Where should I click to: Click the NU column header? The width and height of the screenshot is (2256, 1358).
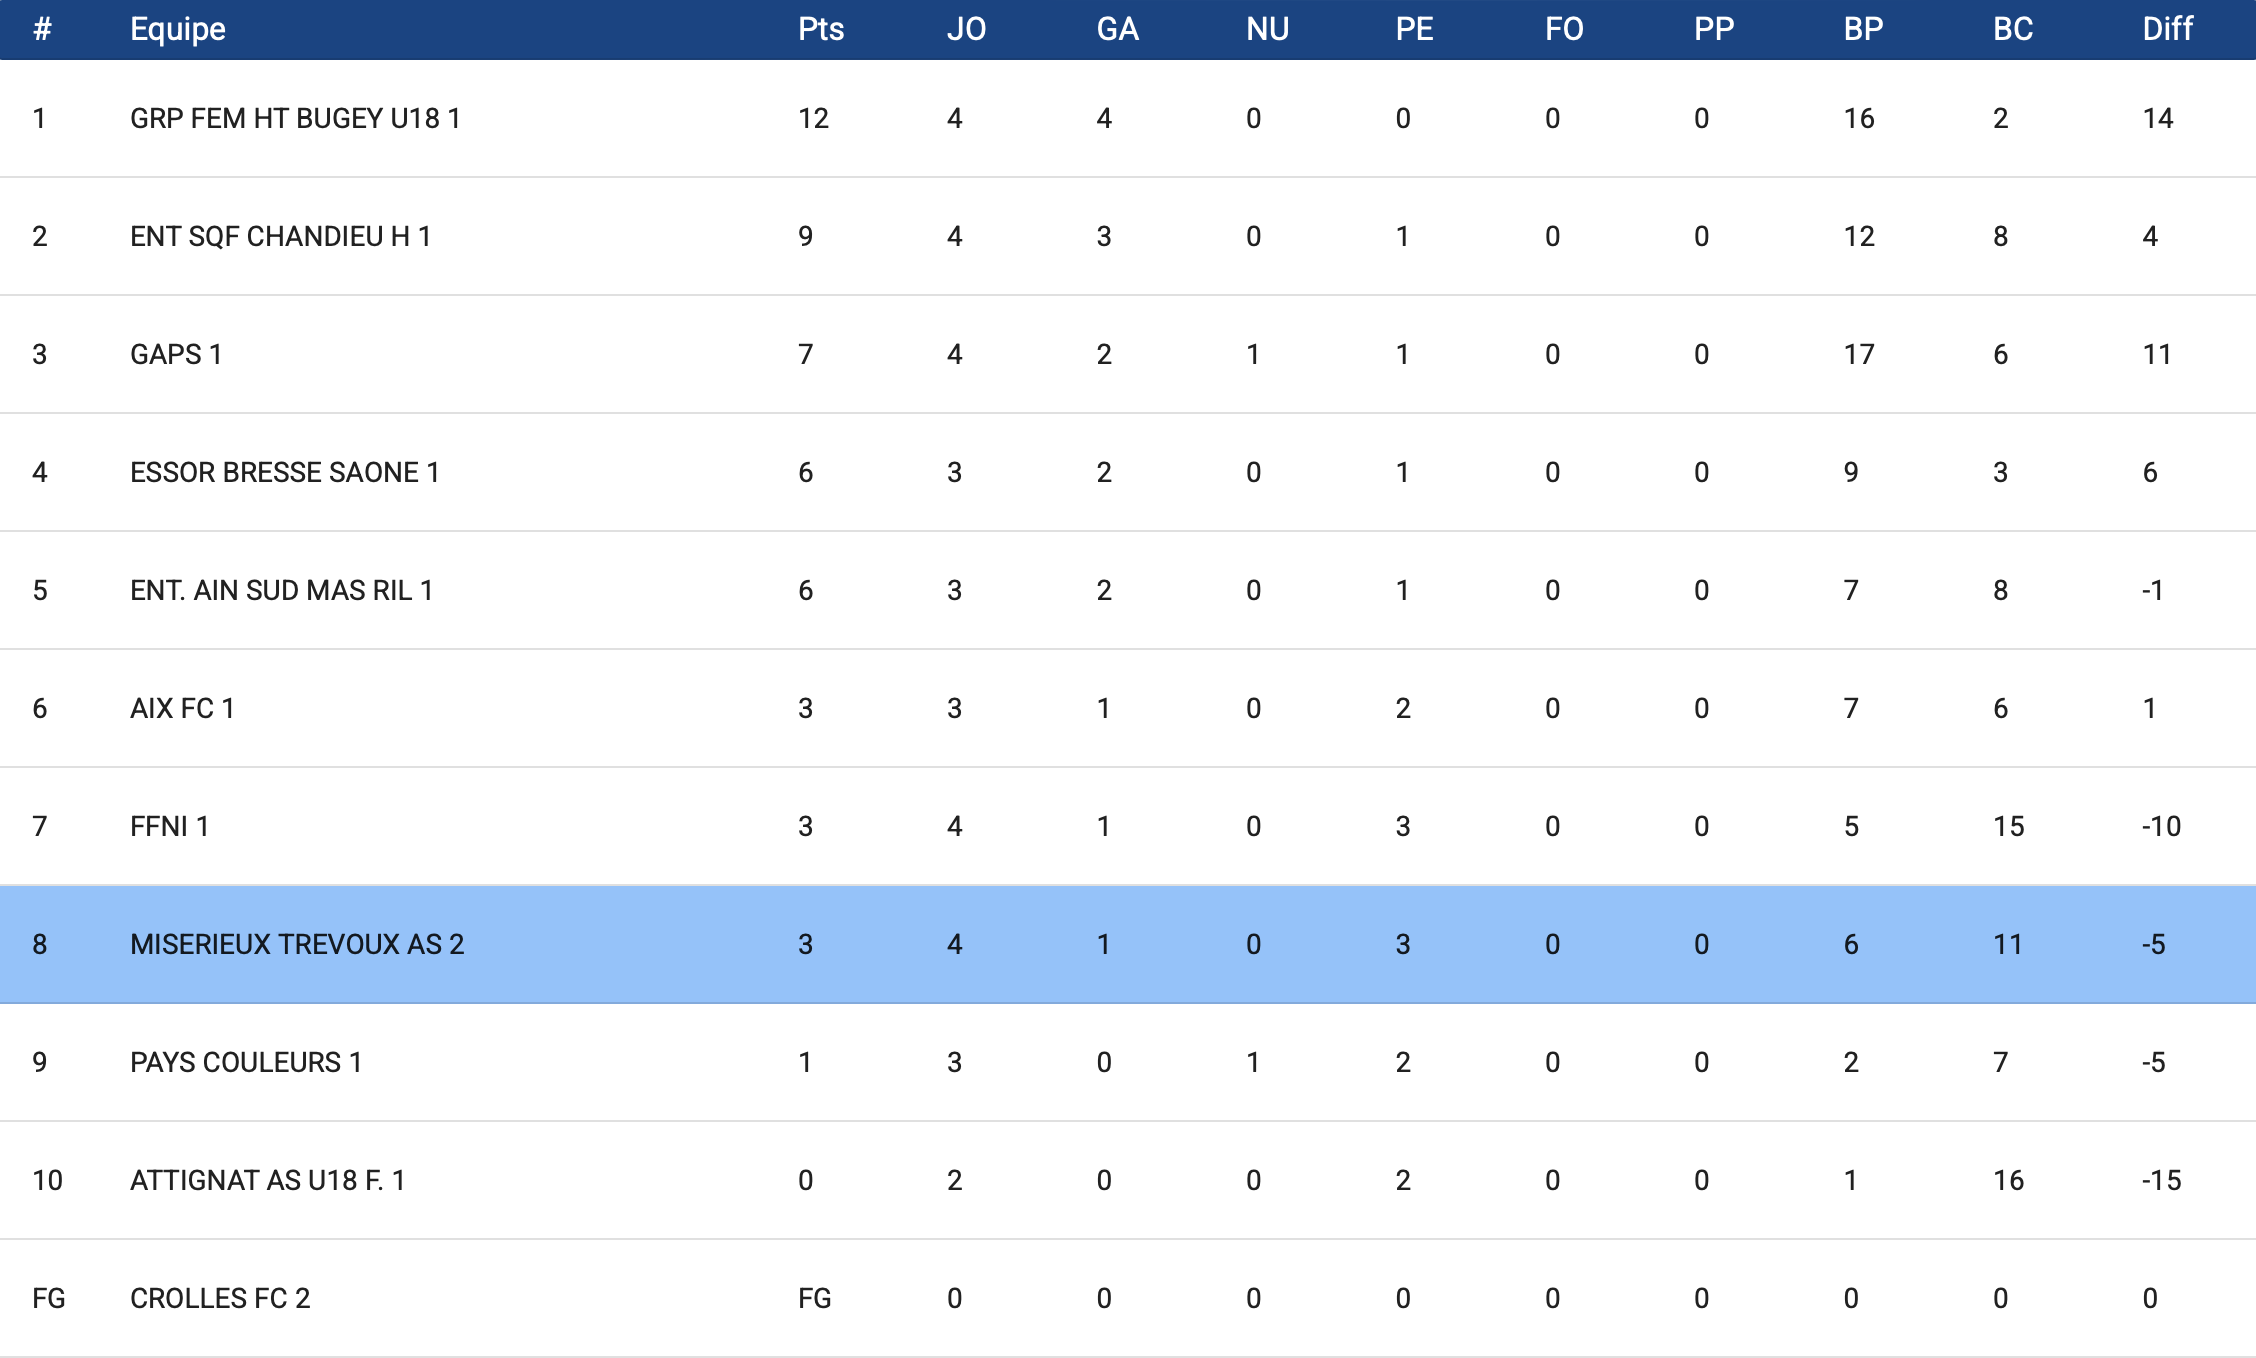(1267, 29)
